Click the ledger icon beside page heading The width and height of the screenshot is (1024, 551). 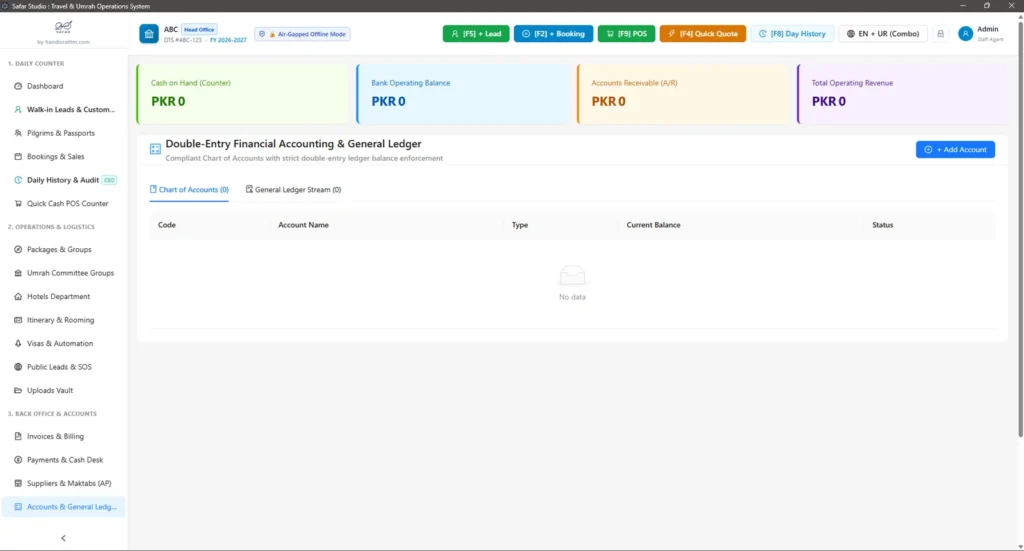[x=155, y=149]
